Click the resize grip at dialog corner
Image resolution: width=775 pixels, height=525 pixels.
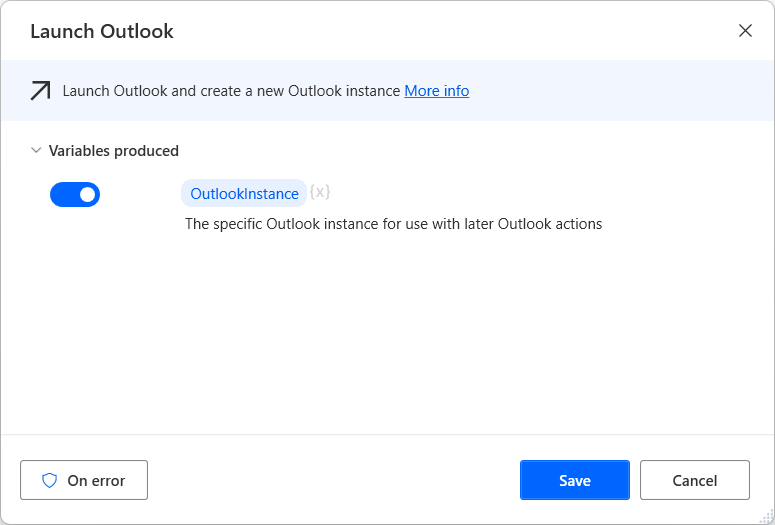click(x=768, y=518)
